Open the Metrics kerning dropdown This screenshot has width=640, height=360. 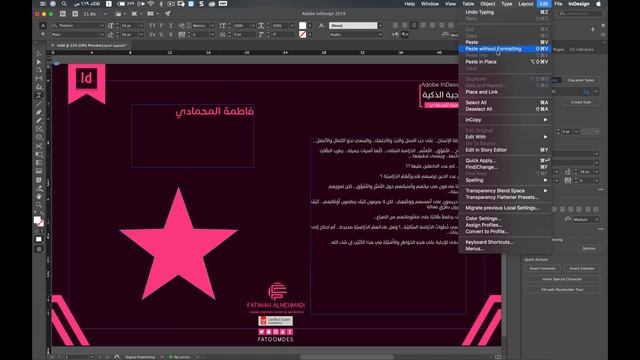(x=212, y=25)
